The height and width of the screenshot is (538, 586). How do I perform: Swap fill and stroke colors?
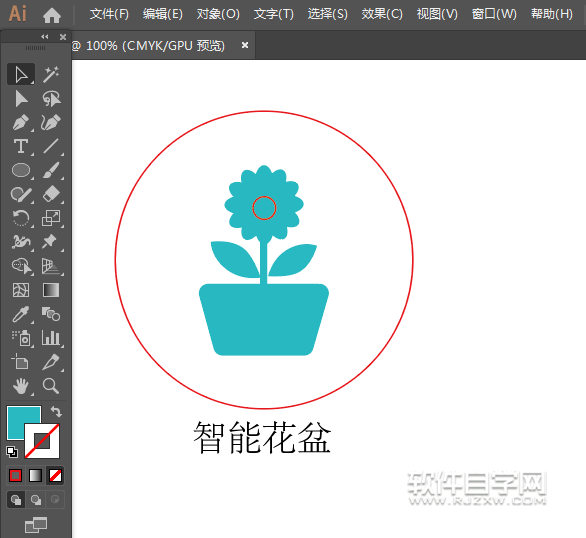pos(56,411)
